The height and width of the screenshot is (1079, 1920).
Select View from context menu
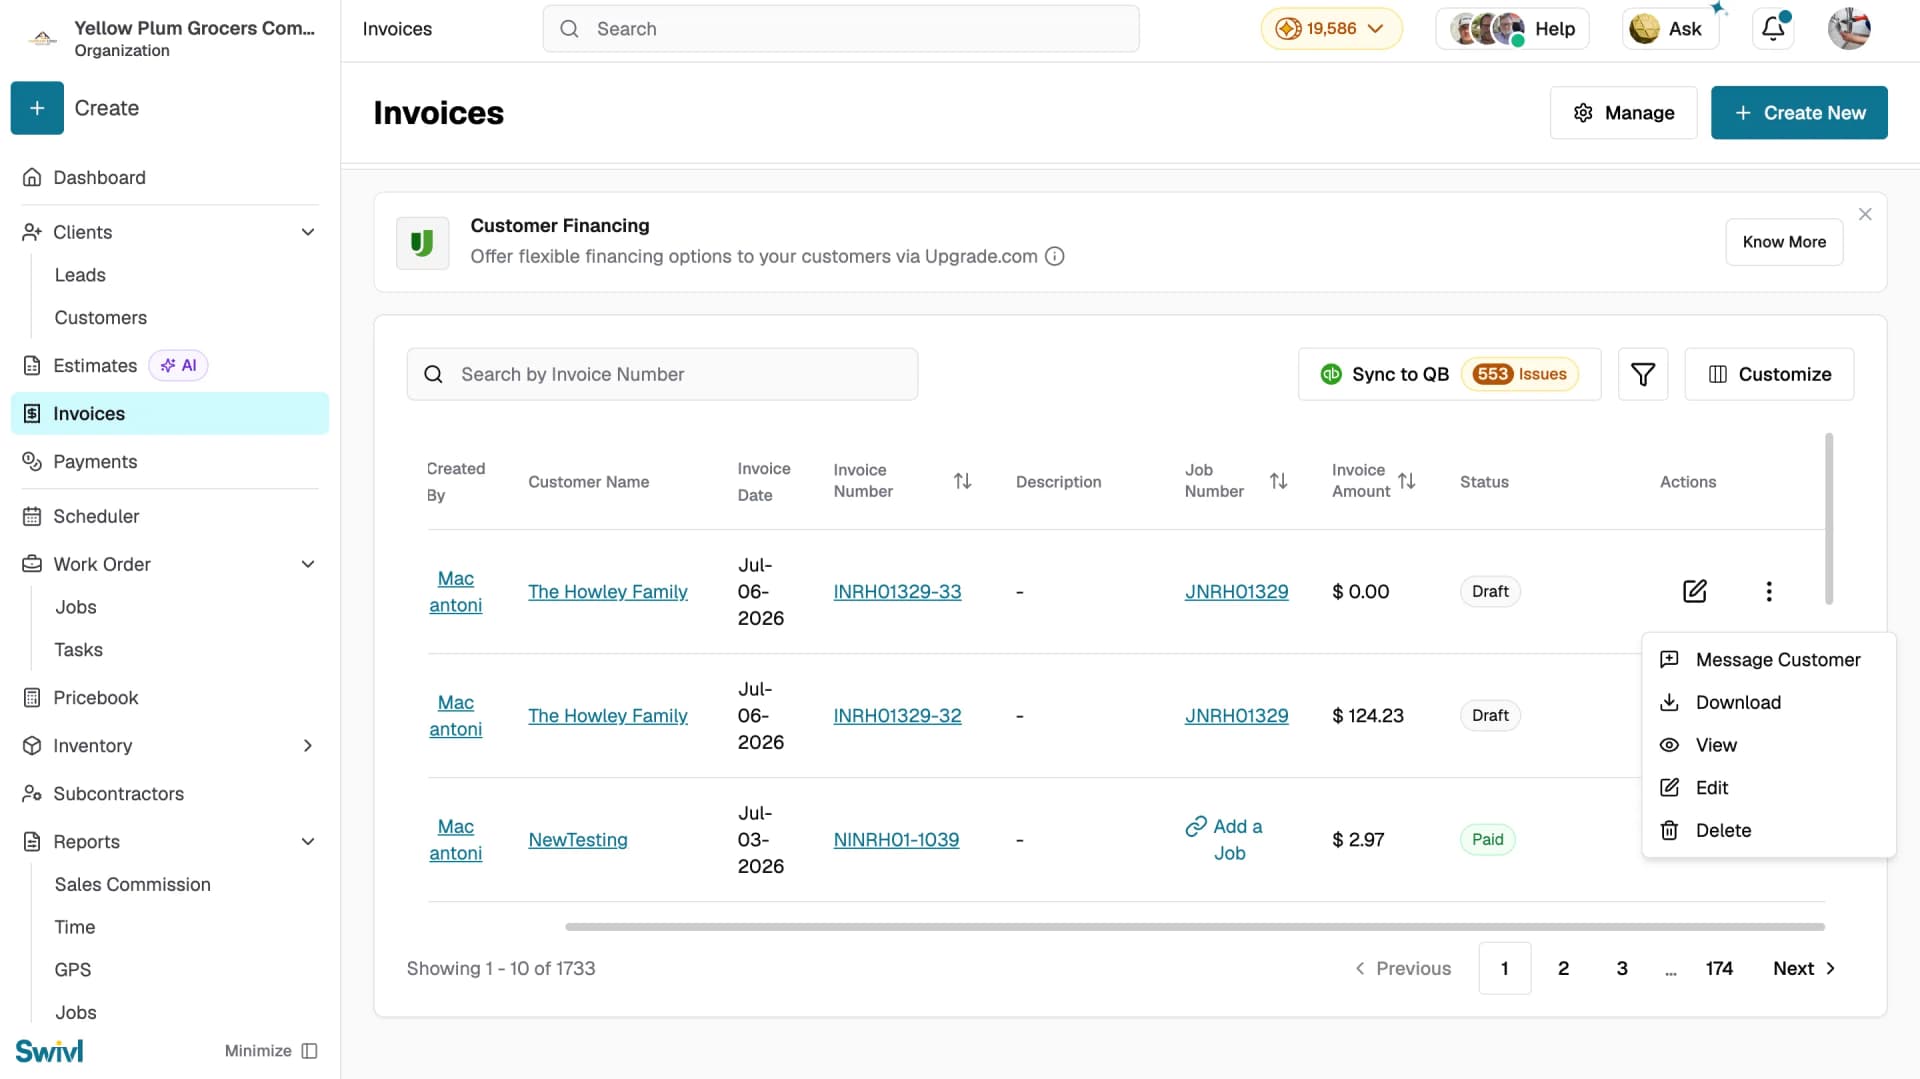pos(1768,745)
